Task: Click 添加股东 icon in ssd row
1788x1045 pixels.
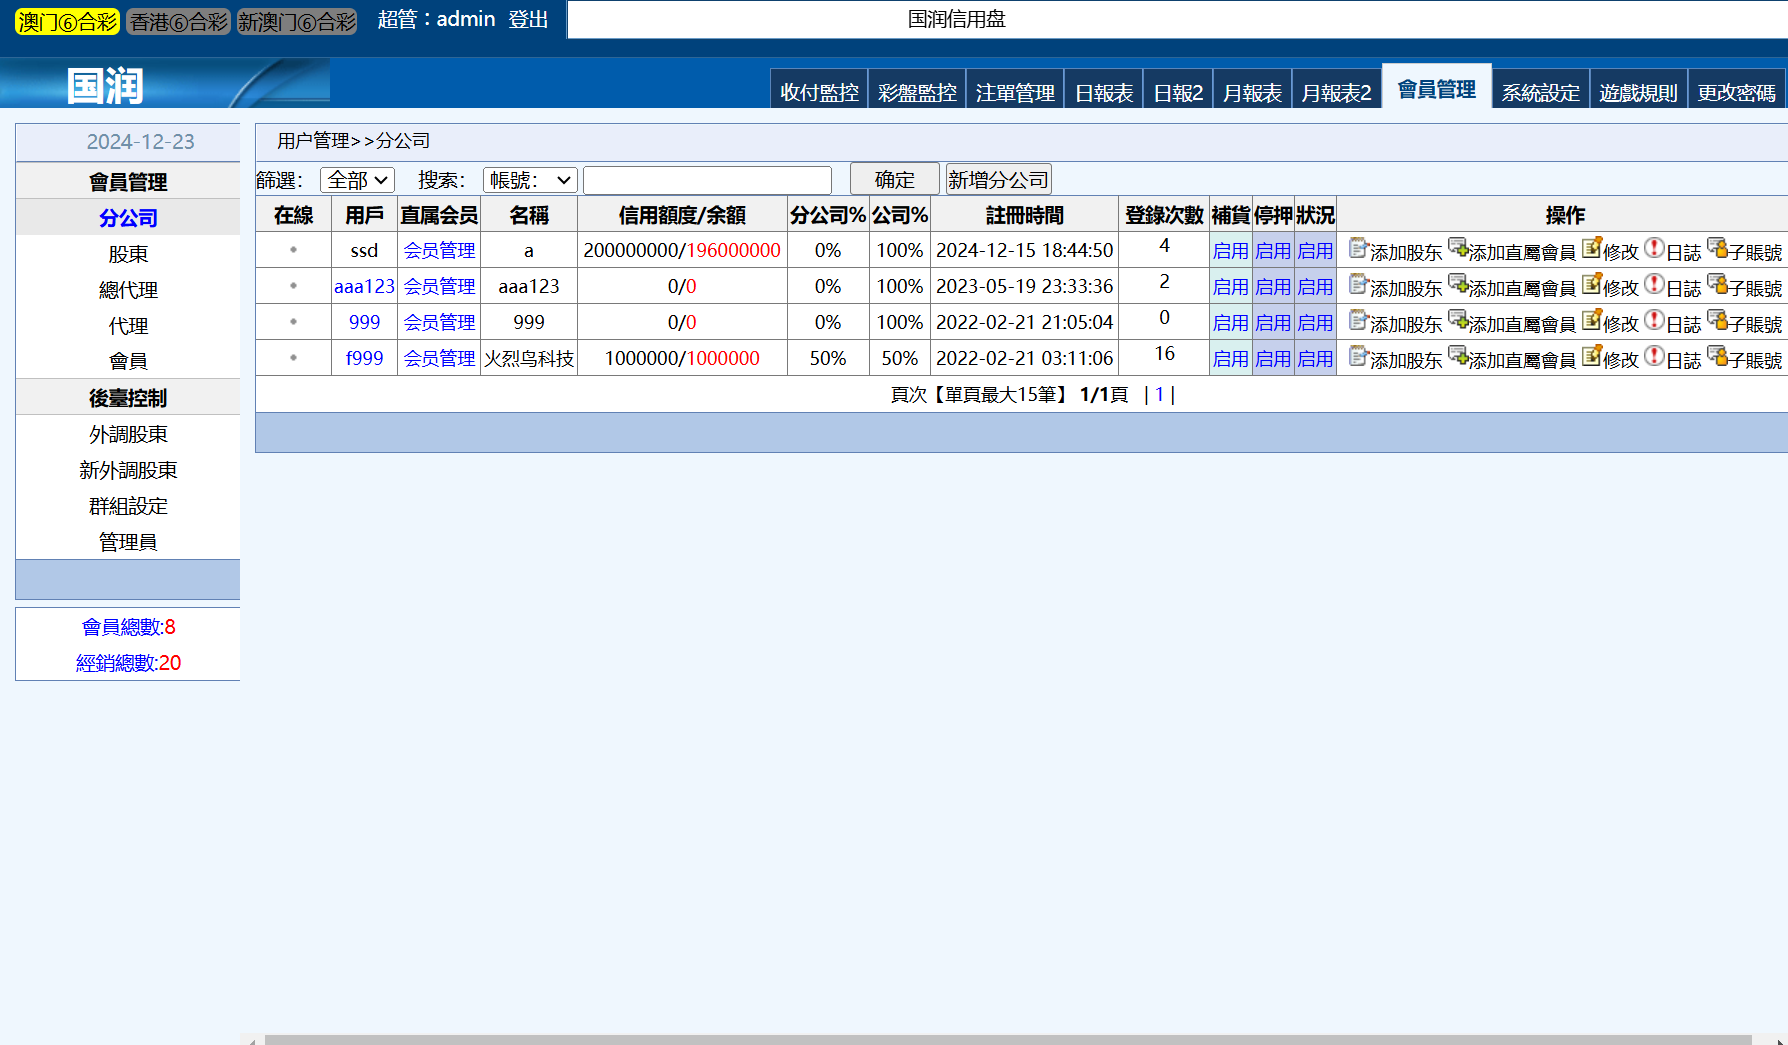Action: coord(1357,248)
